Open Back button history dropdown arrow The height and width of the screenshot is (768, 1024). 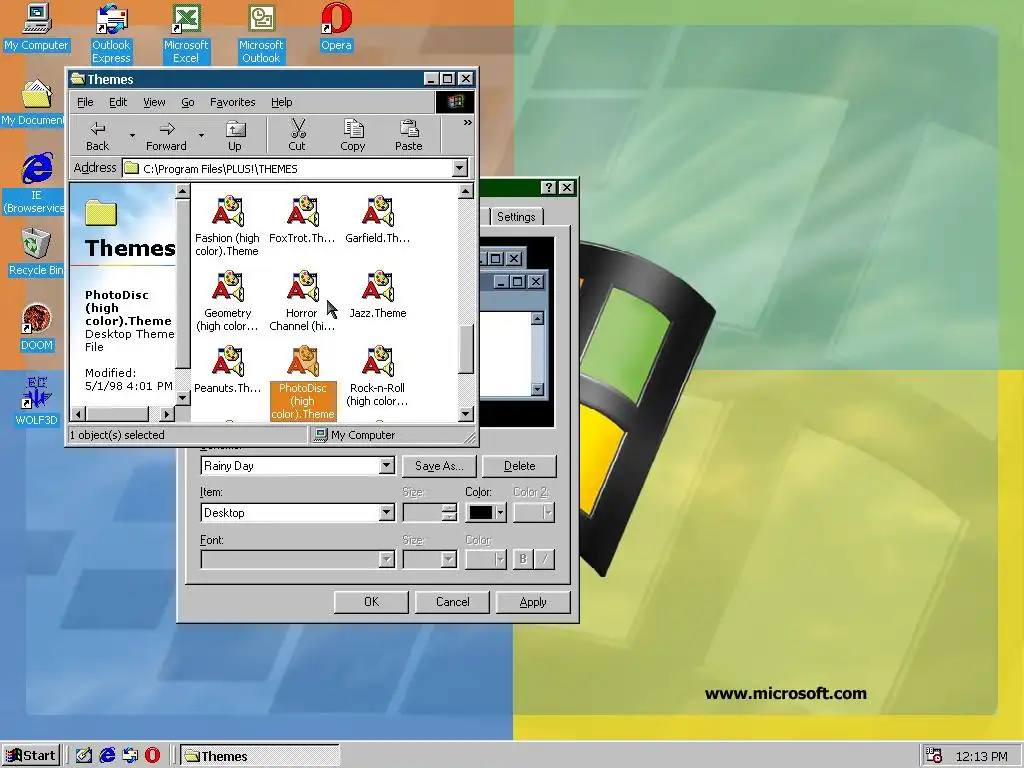(132, 136)
